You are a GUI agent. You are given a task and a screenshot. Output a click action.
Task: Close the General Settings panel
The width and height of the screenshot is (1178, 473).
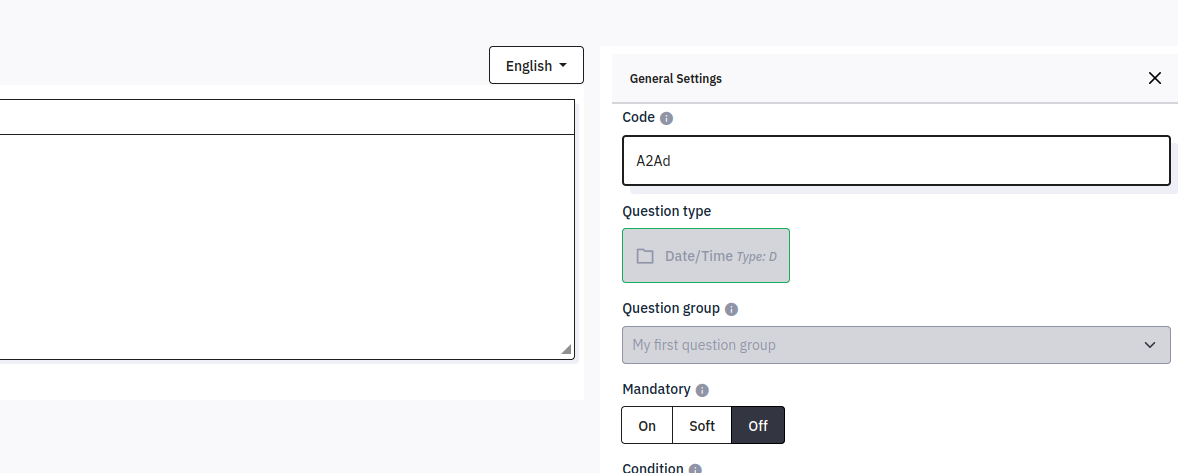1155,78
